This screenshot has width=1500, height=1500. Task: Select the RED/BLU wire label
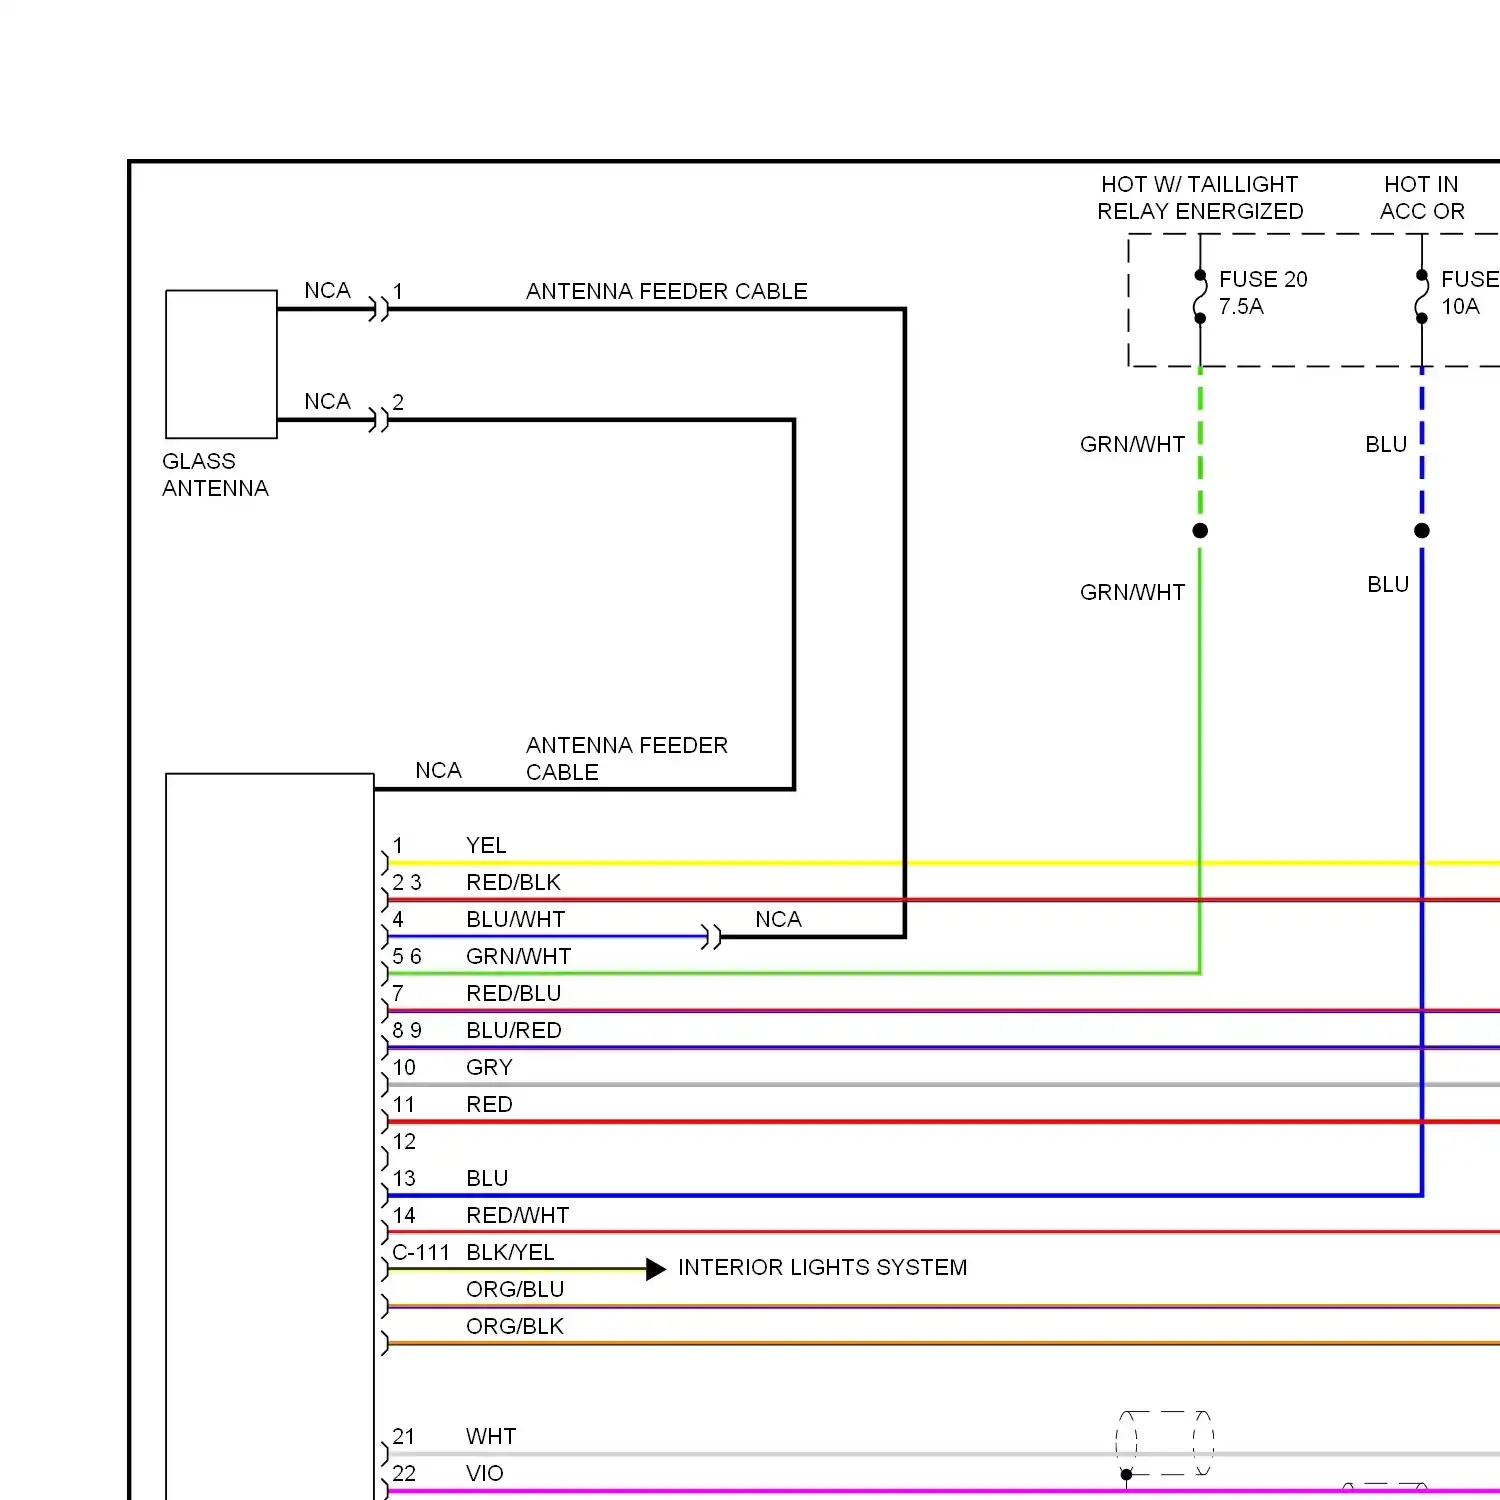click(513, 993)
